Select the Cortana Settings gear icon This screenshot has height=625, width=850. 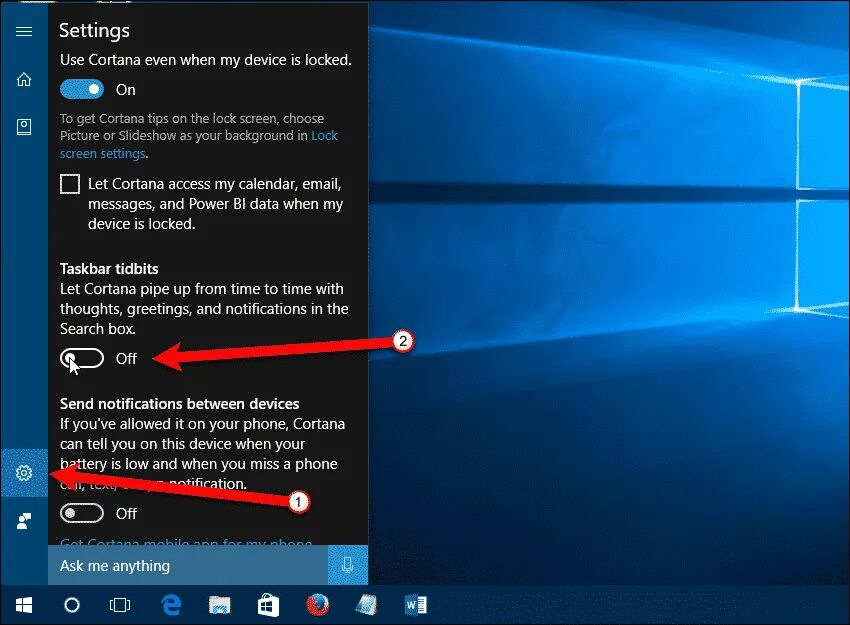point(24,473)
